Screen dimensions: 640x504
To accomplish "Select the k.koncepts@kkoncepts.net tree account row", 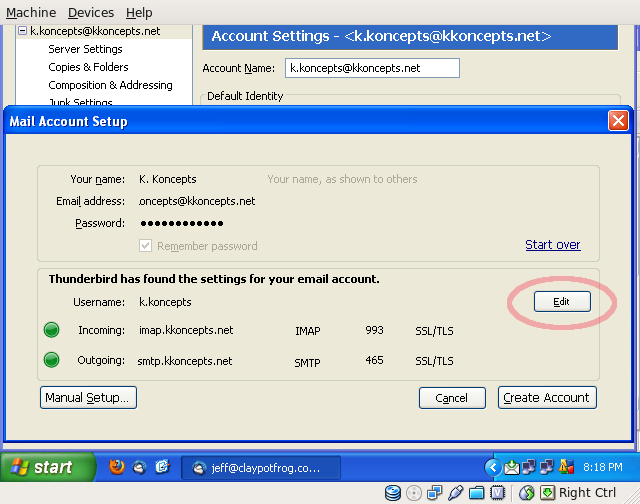I will click(x=95, y=31).
